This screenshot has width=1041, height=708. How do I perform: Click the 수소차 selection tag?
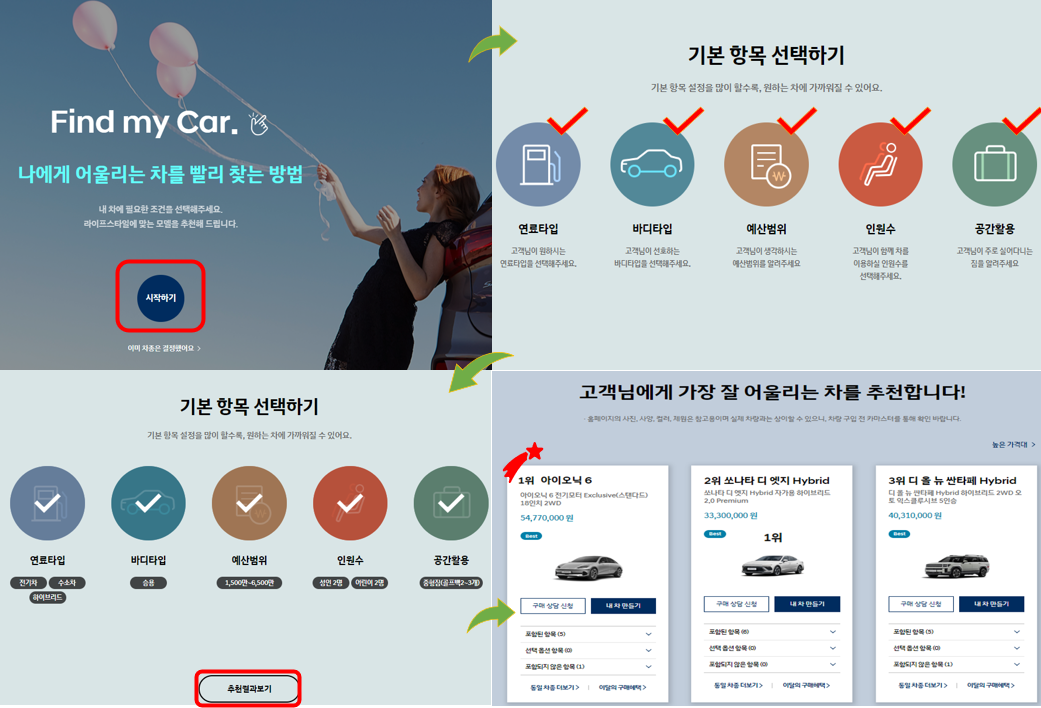click(x=67, y=582)
